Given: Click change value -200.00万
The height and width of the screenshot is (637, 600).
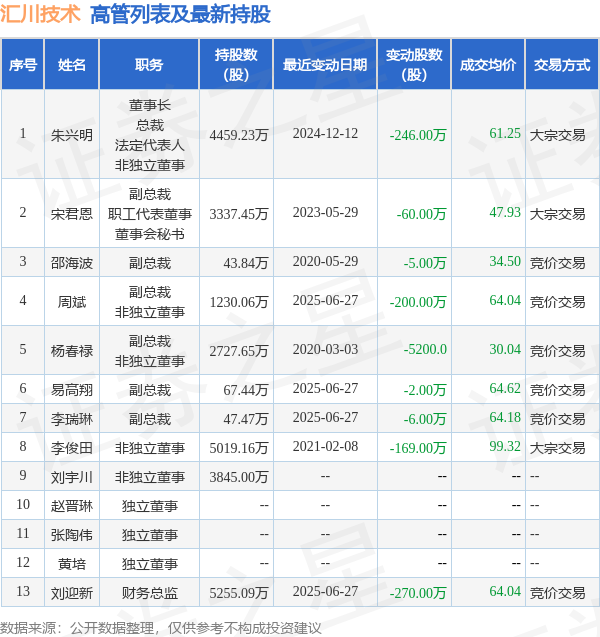Looking at the screenshot, I should tap(418, 302).
